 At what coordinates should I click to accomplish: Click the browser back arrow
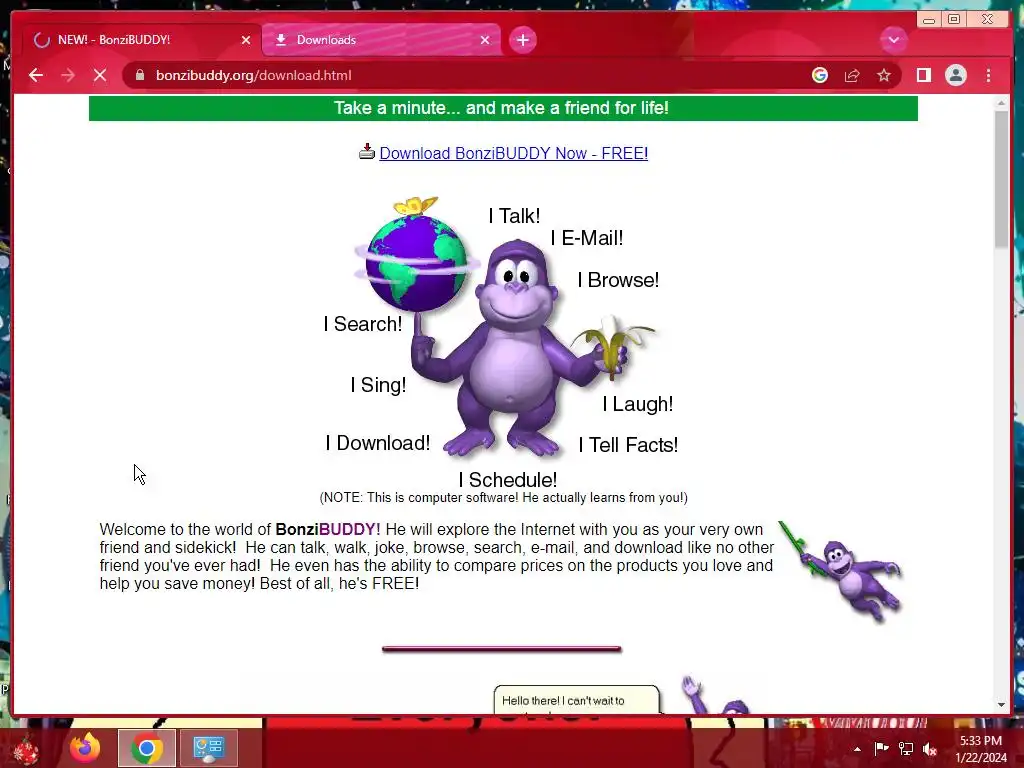(36, 75)
